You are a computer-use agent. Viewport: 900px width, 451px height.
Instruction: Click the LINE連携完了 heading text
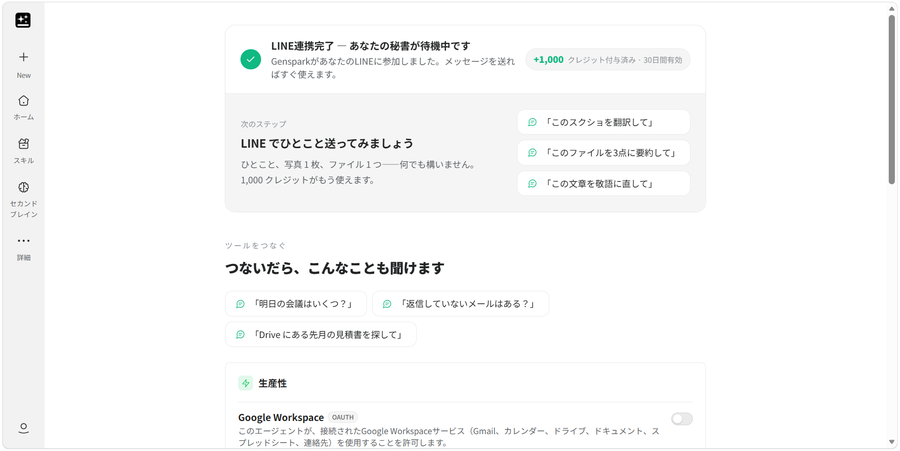click(371, 46)
